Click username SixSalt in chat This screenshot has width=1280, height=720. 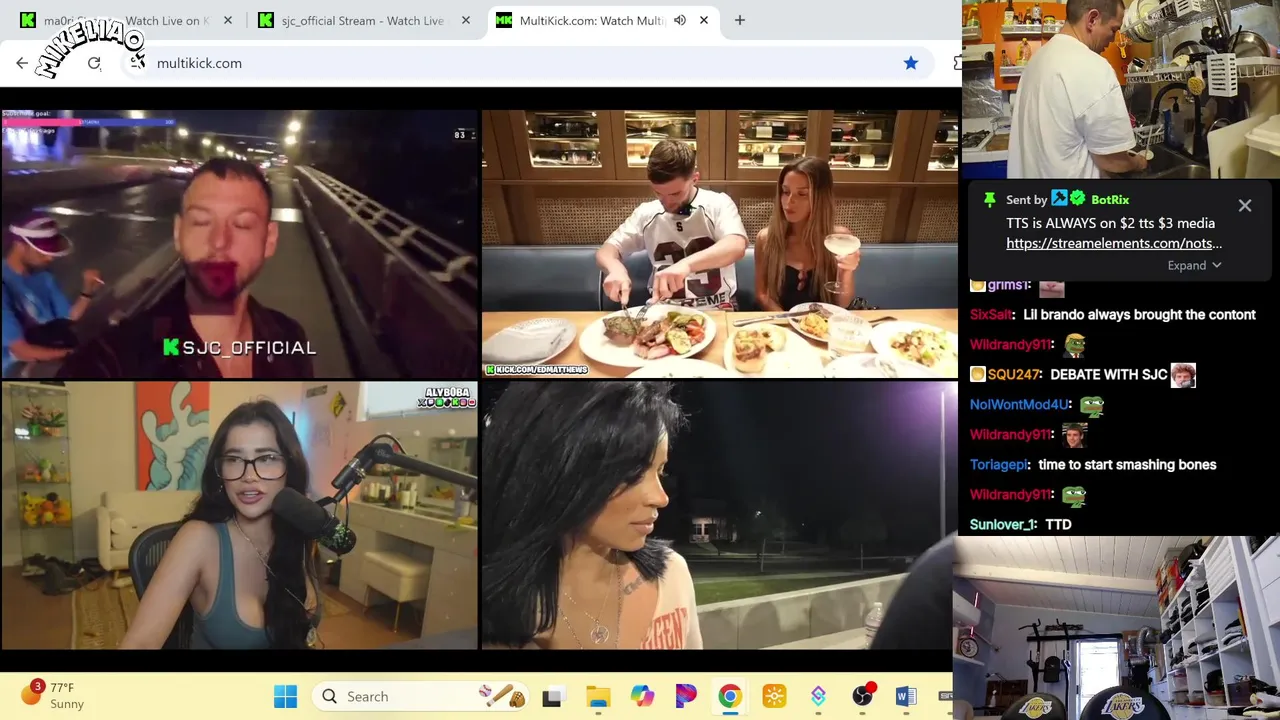tap(990, 314)
